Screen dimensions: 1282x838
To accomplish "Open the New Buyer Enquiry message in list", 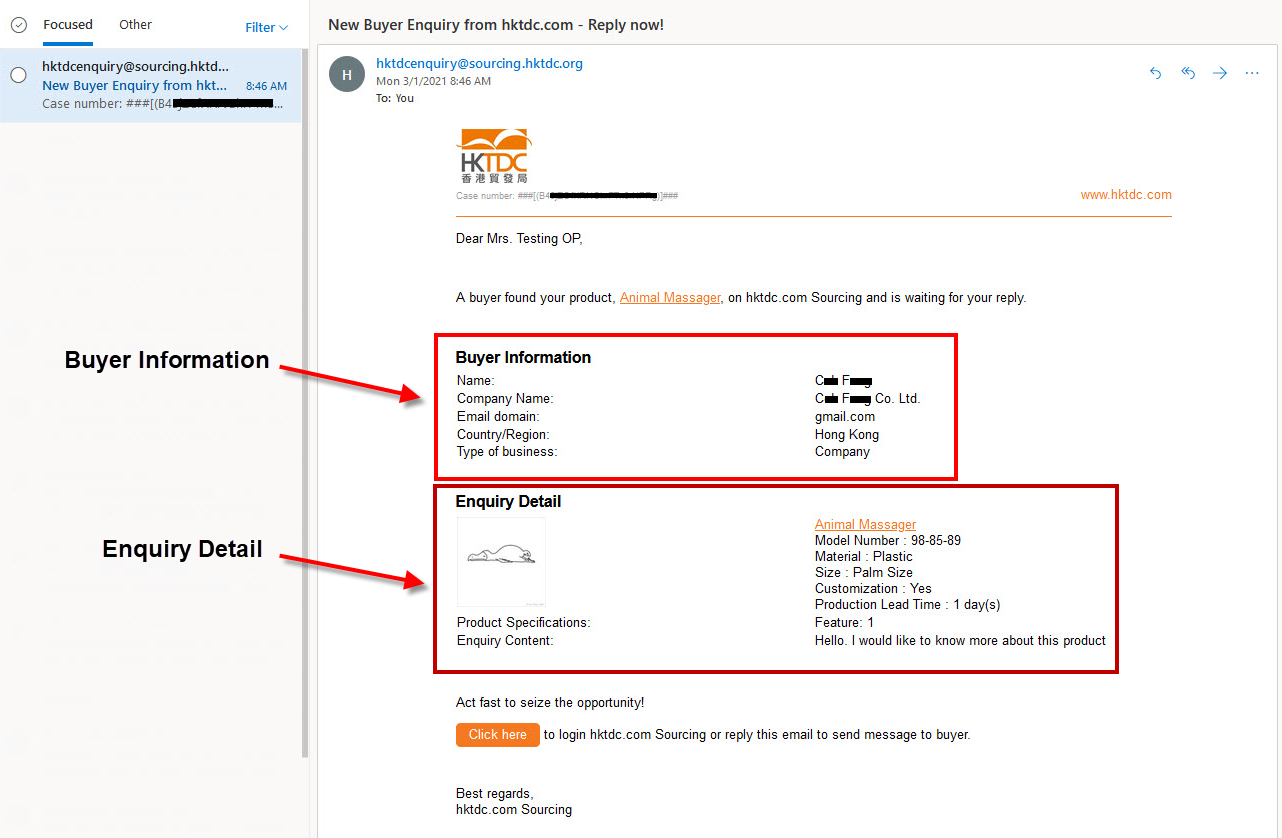I will 150,85.
